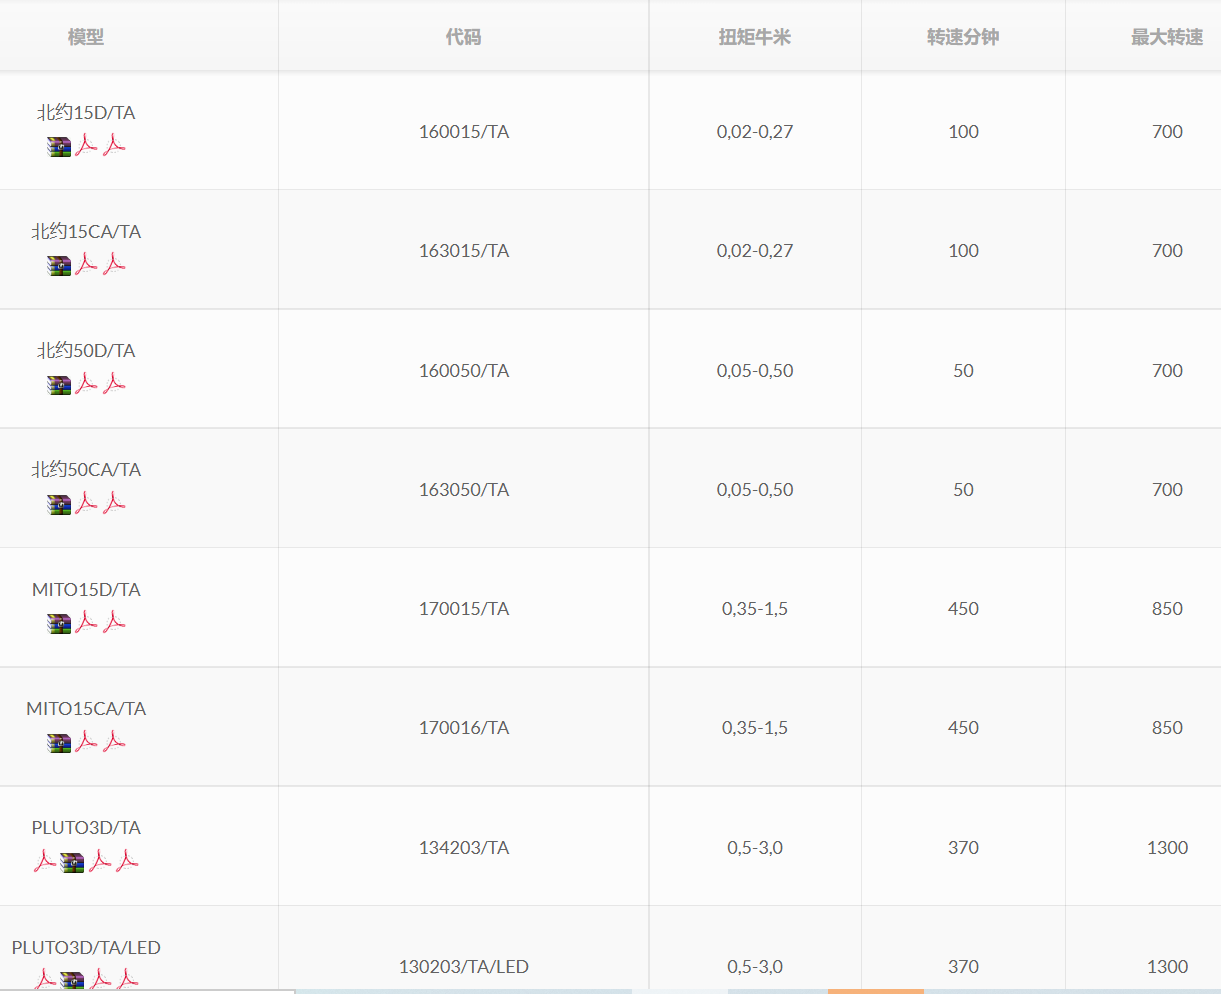Screen dimensions: 1221x994
Task: Open the right PDF icon under 北约15D/TA
Action: [114, 146]
